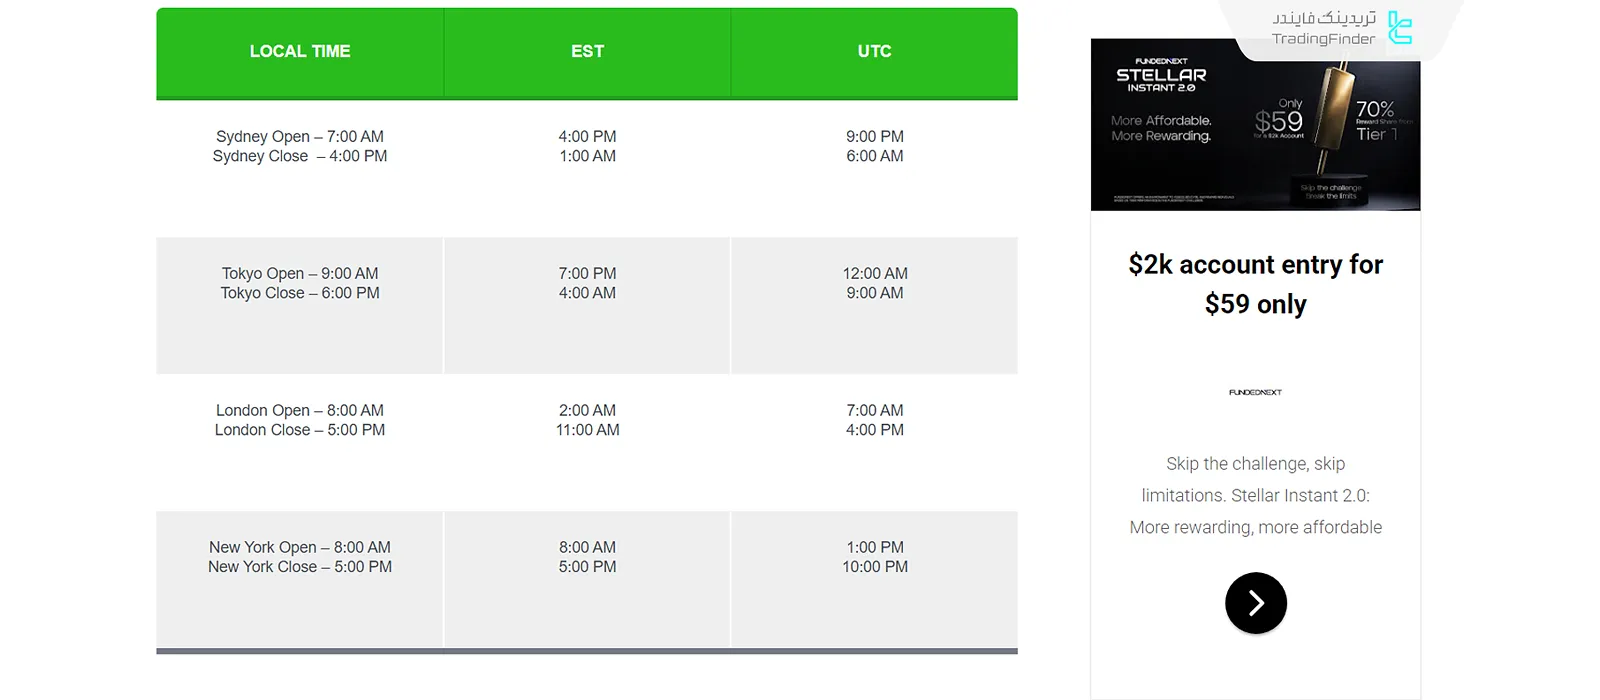Viewport: 1600px width, 700px height.
Task: Click the Tokyo session EST times cell
Action: (587, 284)
